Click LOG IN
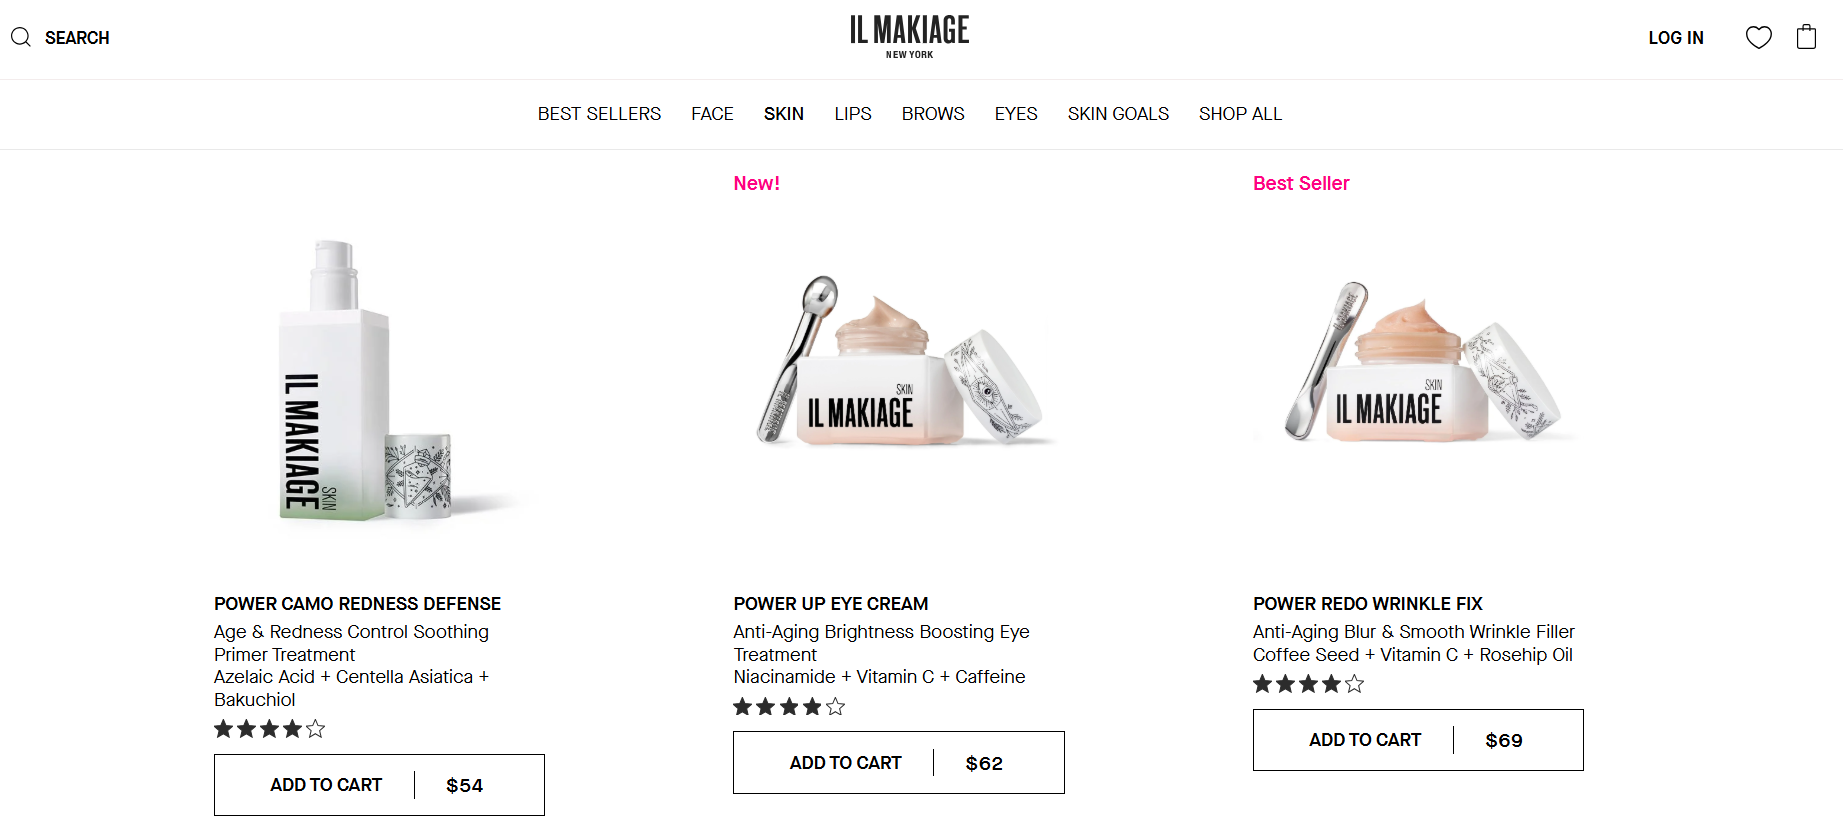Screen dimensions: 1843x840 click(1676, 37)
